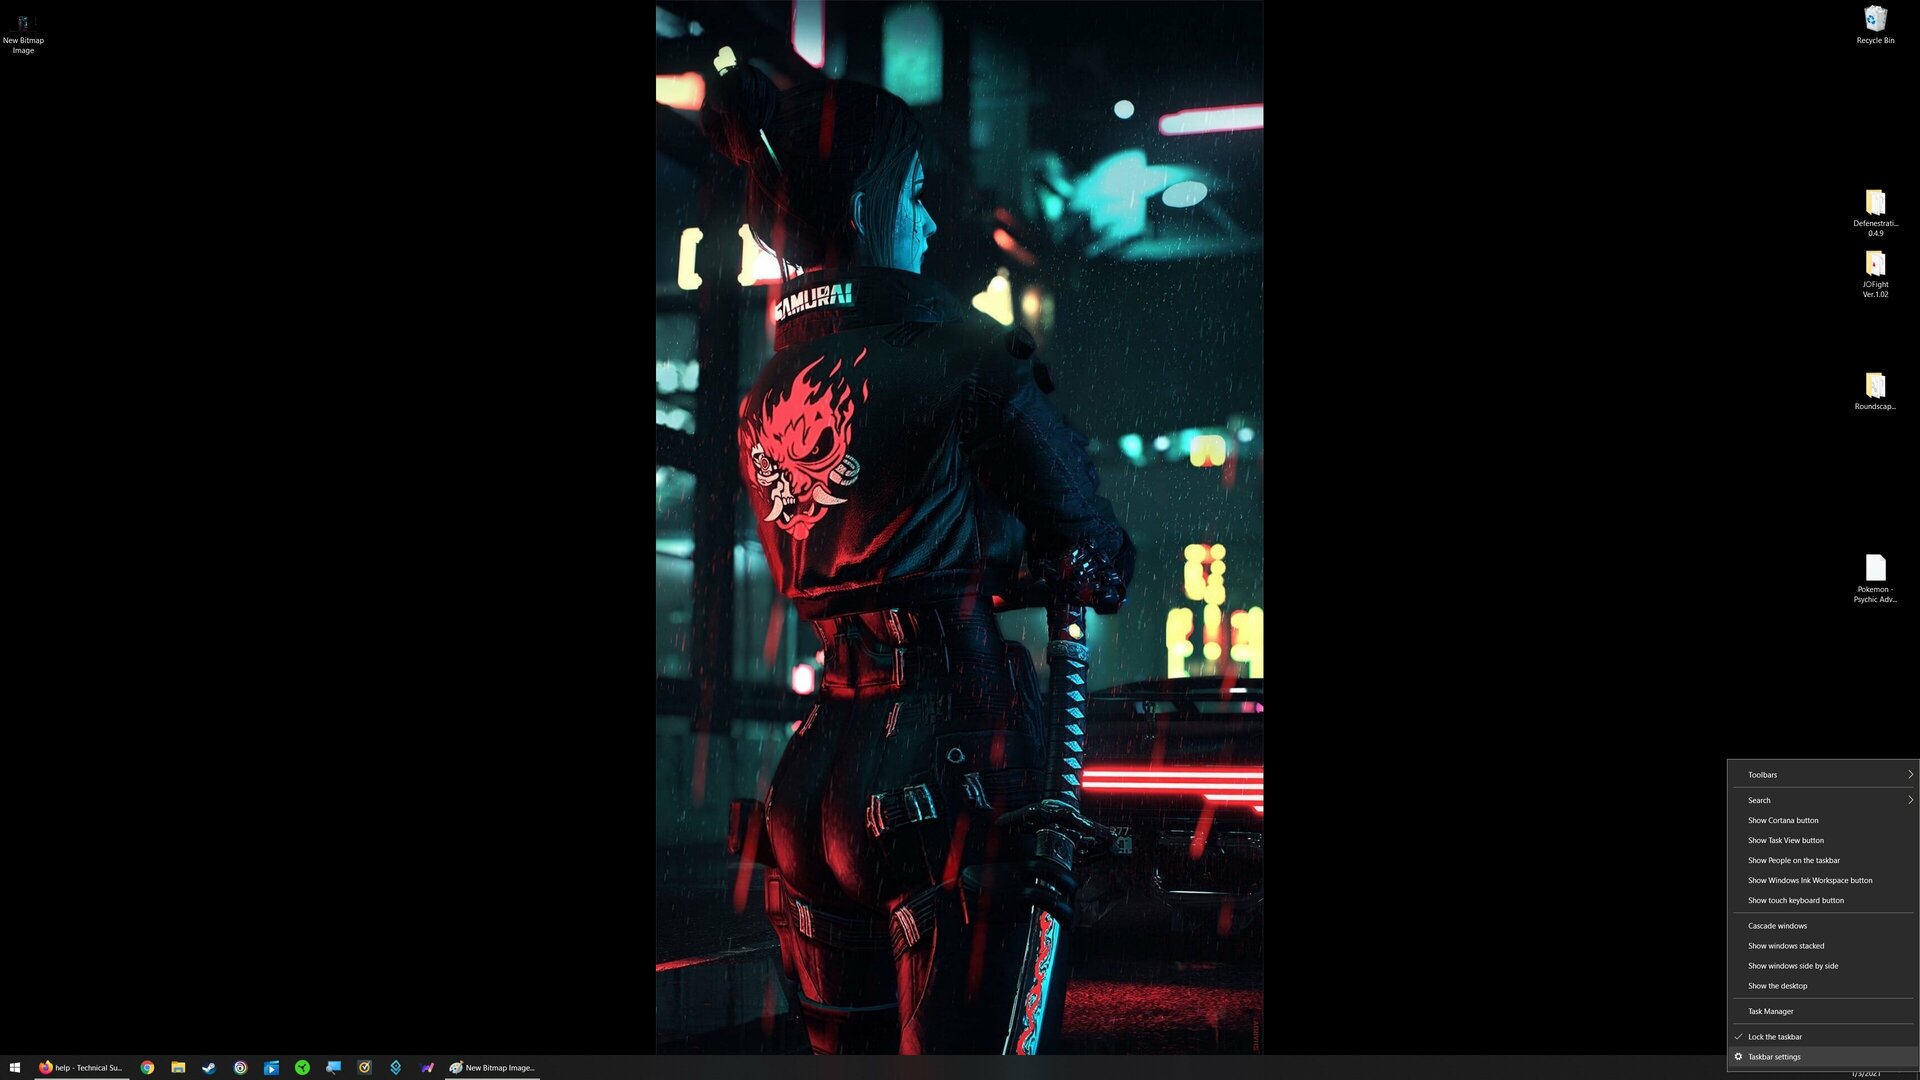The height and width of the screenshot is (1080, 1920).
Task: Toggle Show Windows Ink Workspace button
Action: (1822, 880)
